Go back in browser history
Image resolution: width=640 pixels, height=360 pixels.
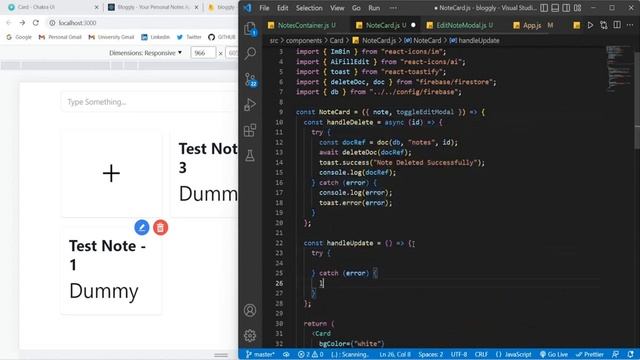[9, 23]
